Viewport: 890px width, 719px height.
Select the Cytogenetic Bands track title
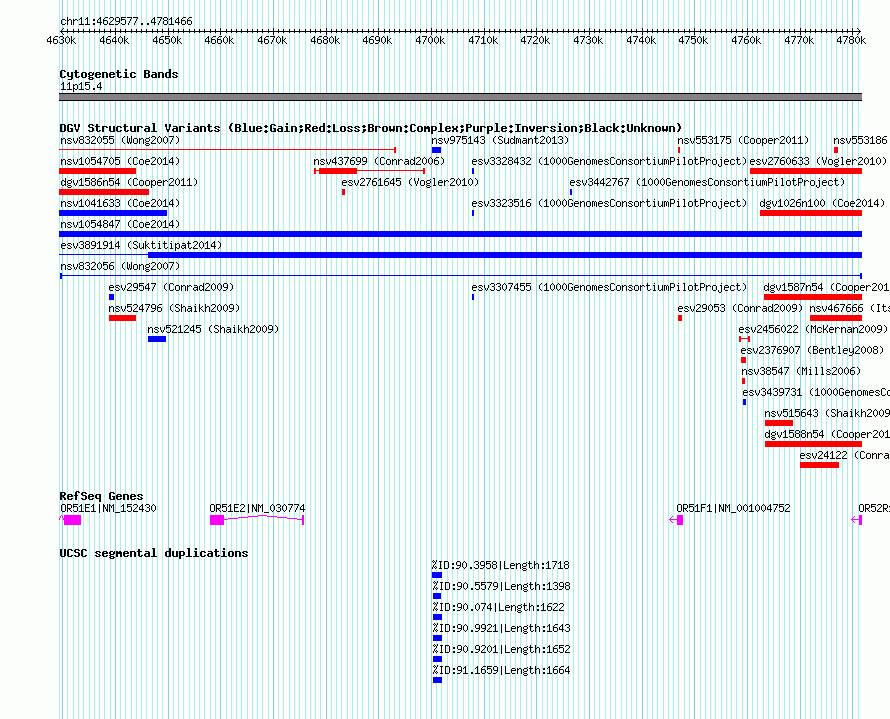tap(119, 74)
